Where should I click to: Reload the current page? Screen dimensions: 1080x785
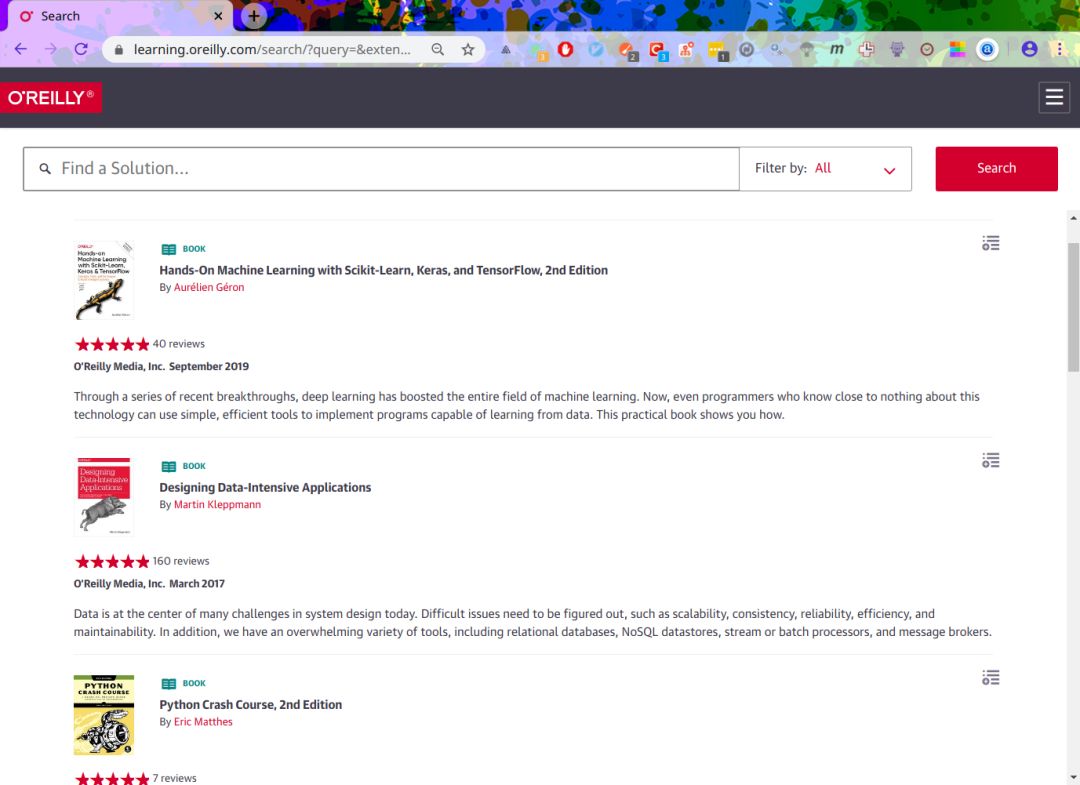[81, 49]
